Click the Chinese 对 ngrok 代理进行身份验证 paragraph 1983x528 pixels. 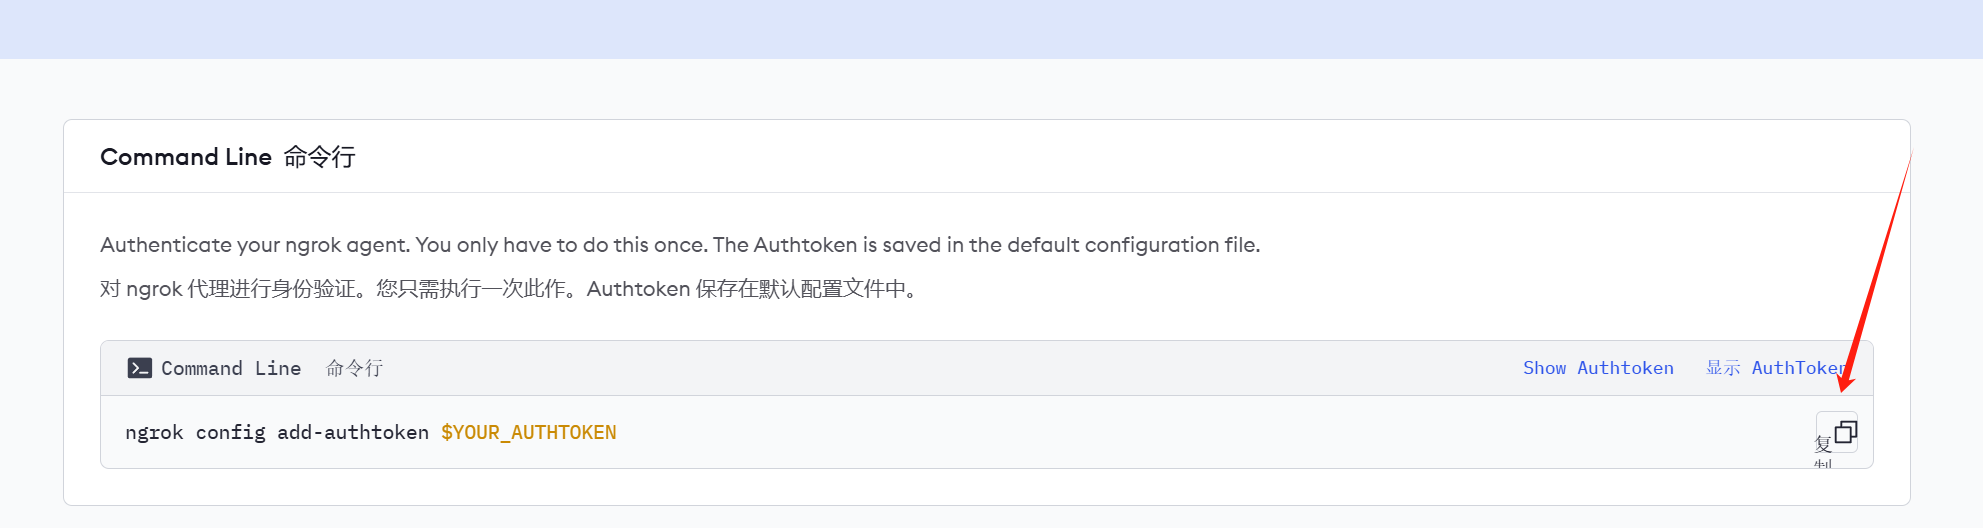[508, 289]
